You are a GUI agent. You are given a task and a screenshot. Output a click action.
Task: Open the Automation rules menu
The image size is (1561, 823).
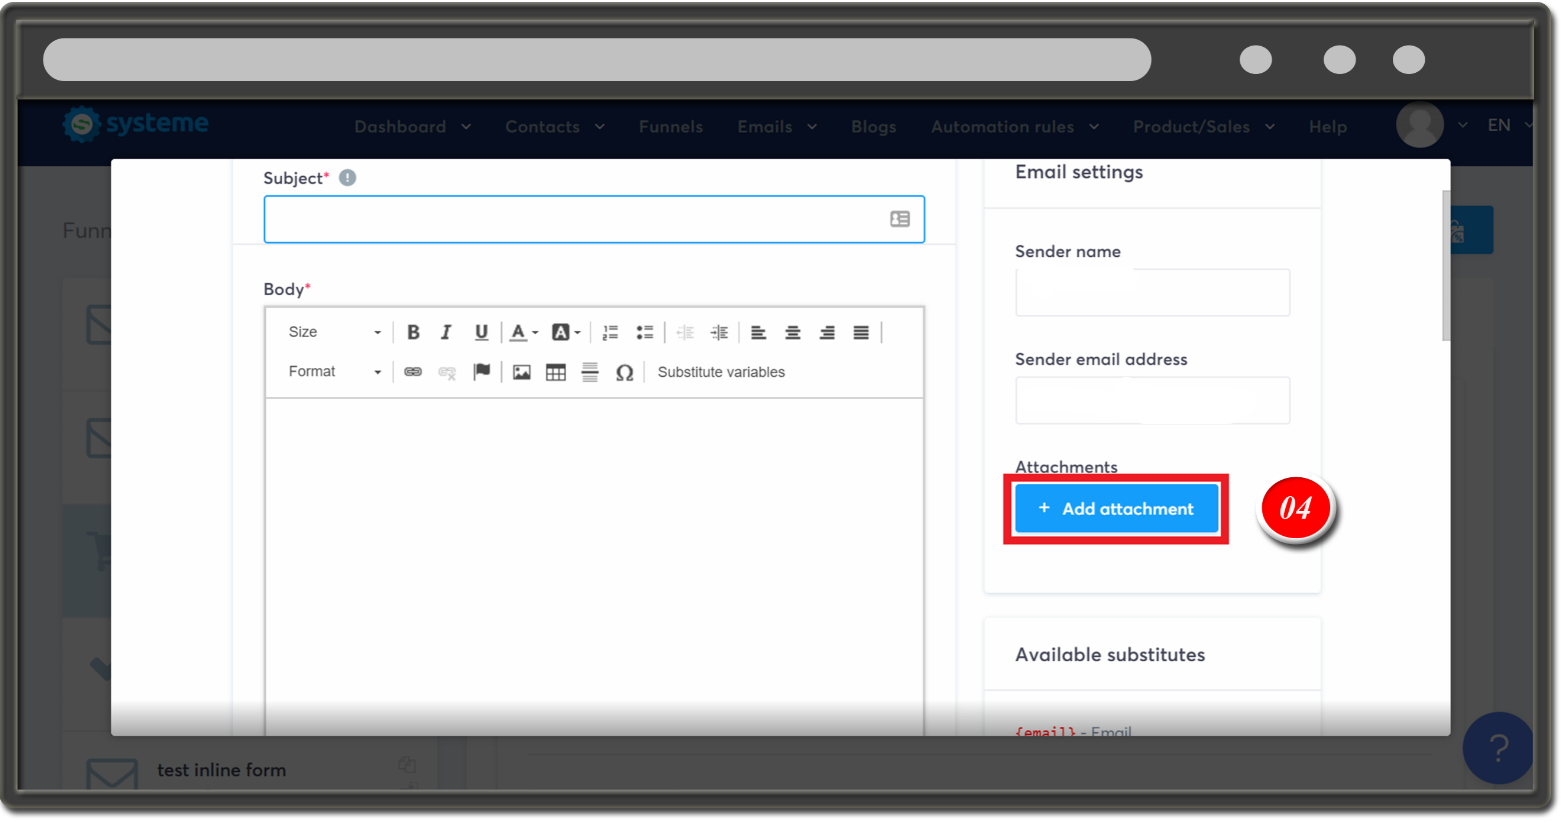(x=1015, y=127)
